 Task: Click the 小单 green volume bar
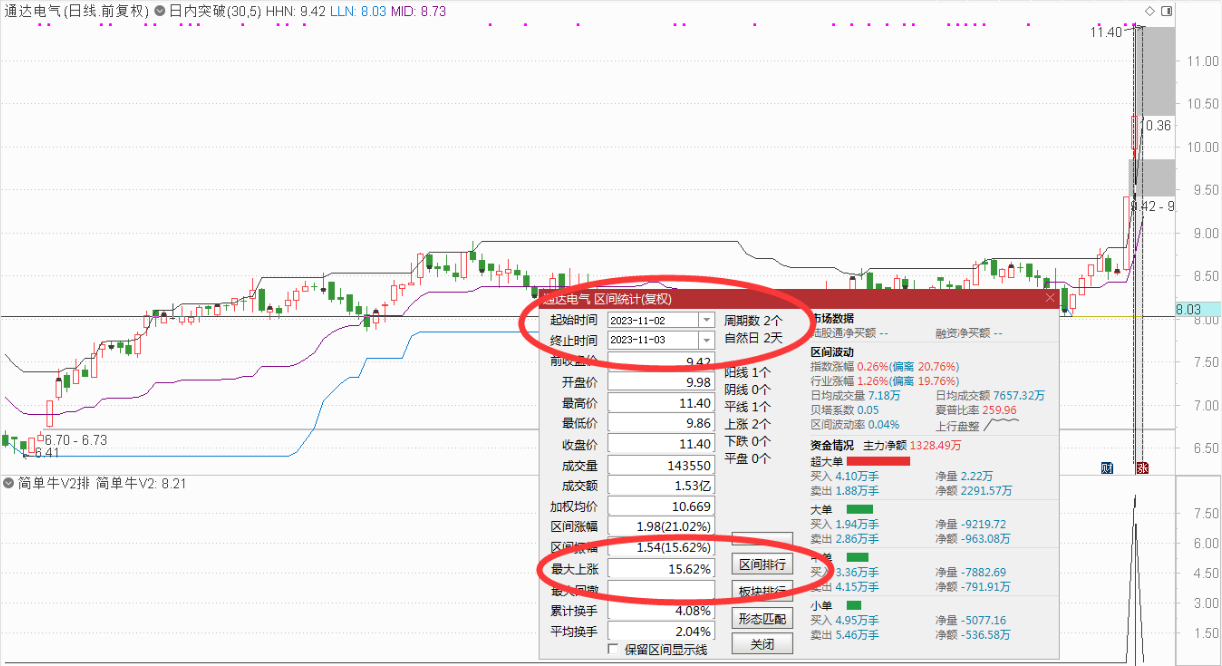[x=853, y=605]
